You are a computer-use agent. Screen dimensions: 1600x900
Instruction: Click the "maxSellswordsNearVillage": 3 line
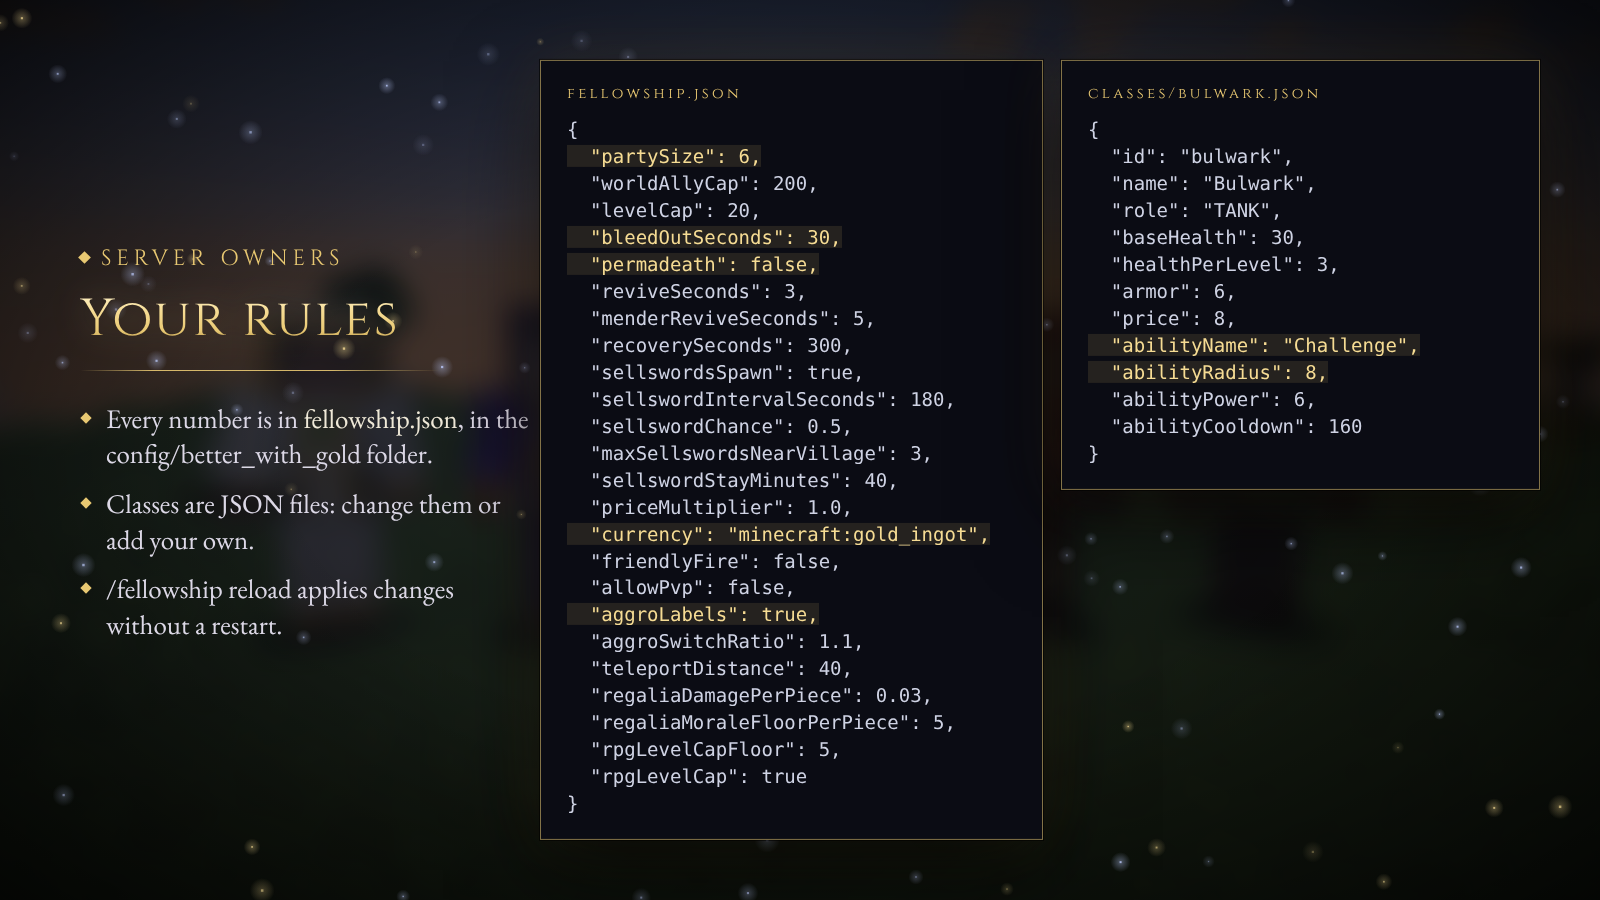tap(761, 454)
